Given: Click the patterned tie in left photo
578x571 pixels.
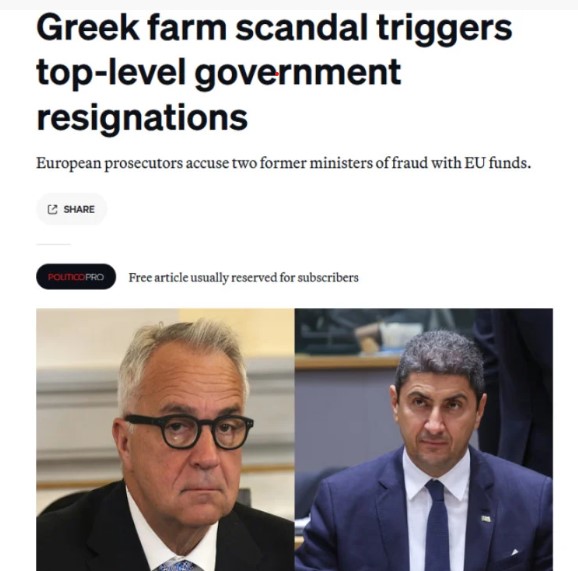Looking at the screenshot, I should pos(178,566).
